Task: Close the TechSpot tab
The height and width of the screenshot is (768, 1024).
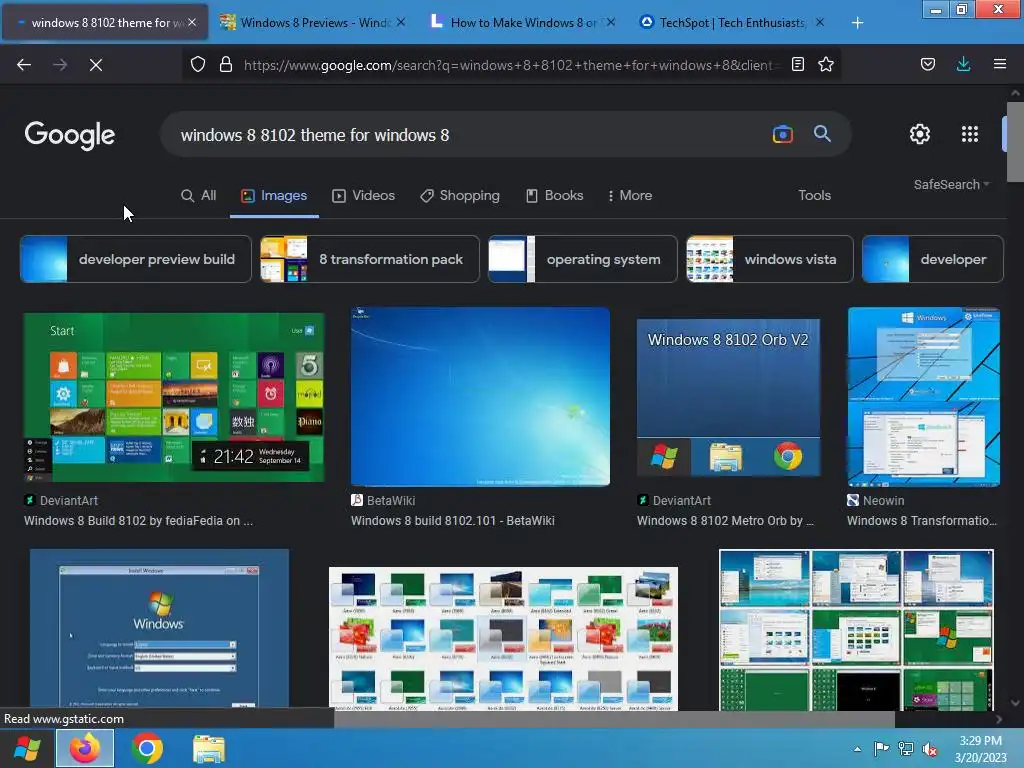Action: (820, 22)
